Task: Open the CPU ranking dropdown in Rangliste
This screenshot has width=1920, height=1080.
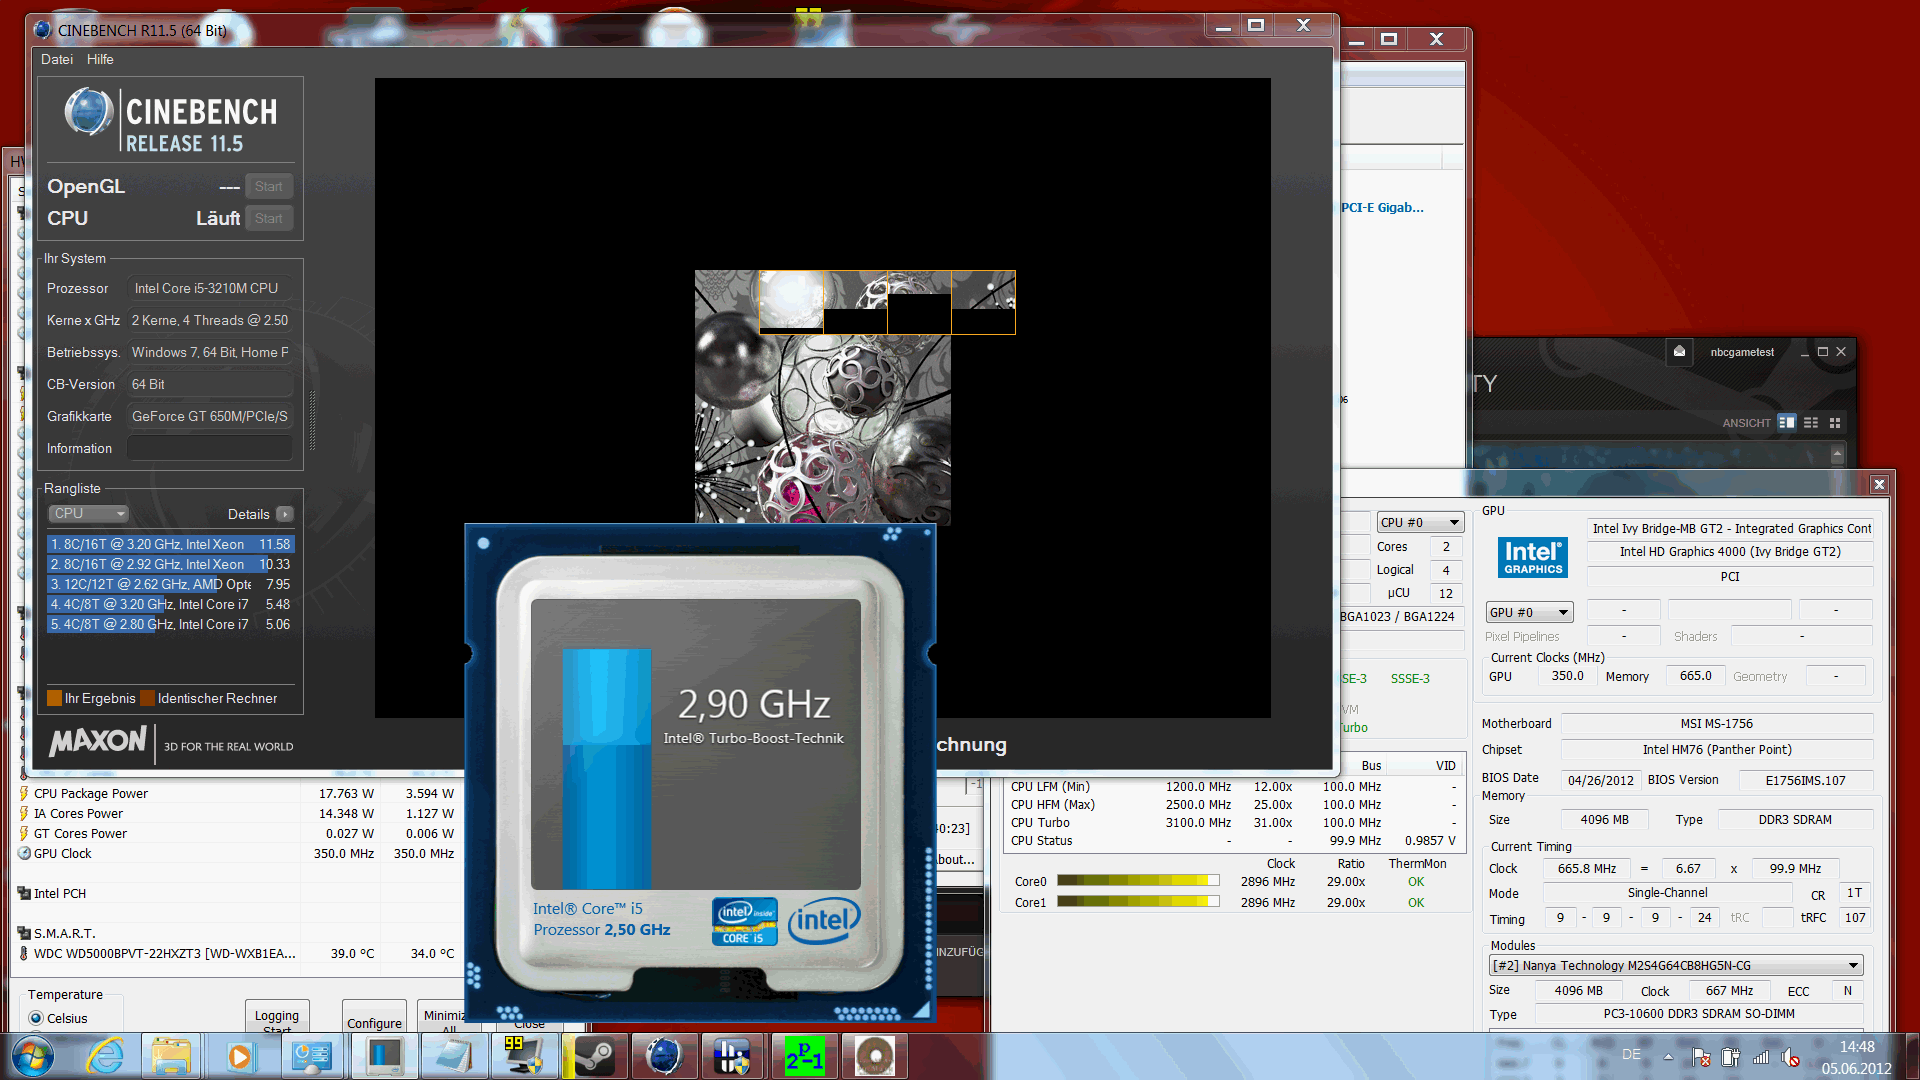Action: click(89, 513)
